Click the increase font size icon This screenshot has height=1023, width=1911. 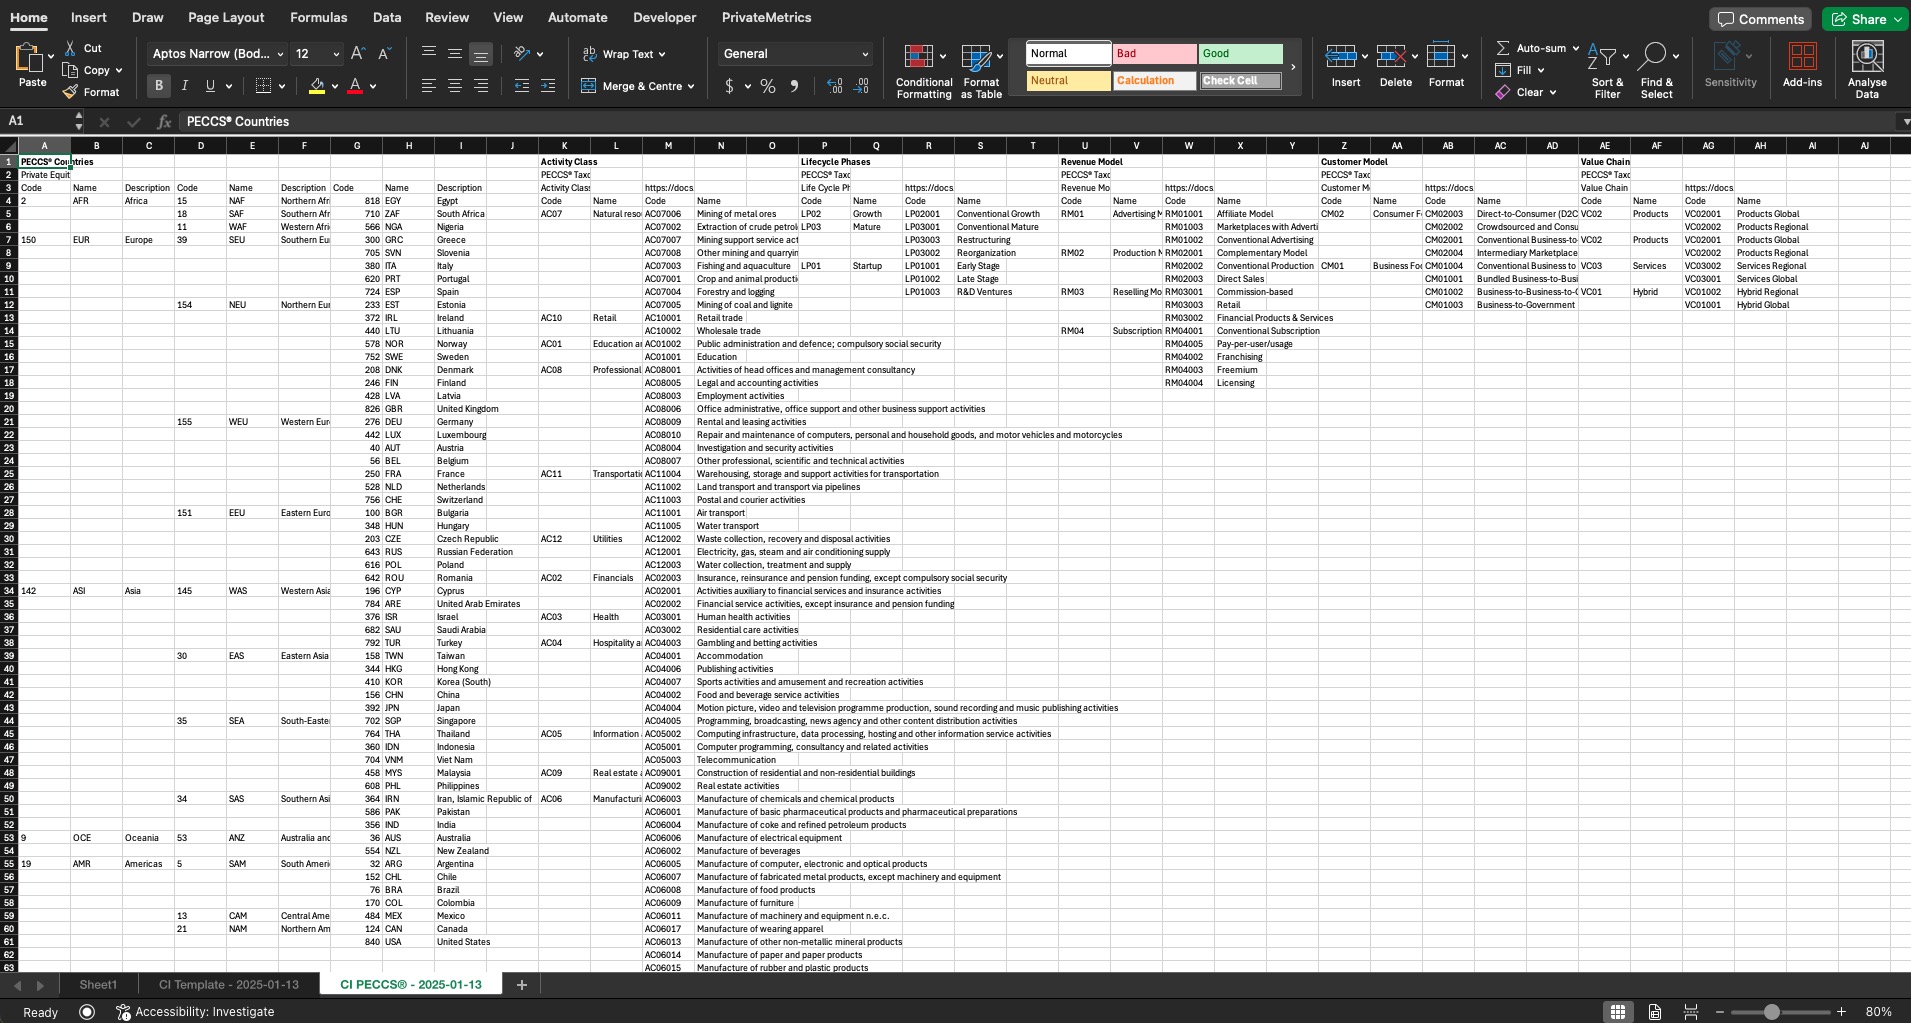click(358, 54)
